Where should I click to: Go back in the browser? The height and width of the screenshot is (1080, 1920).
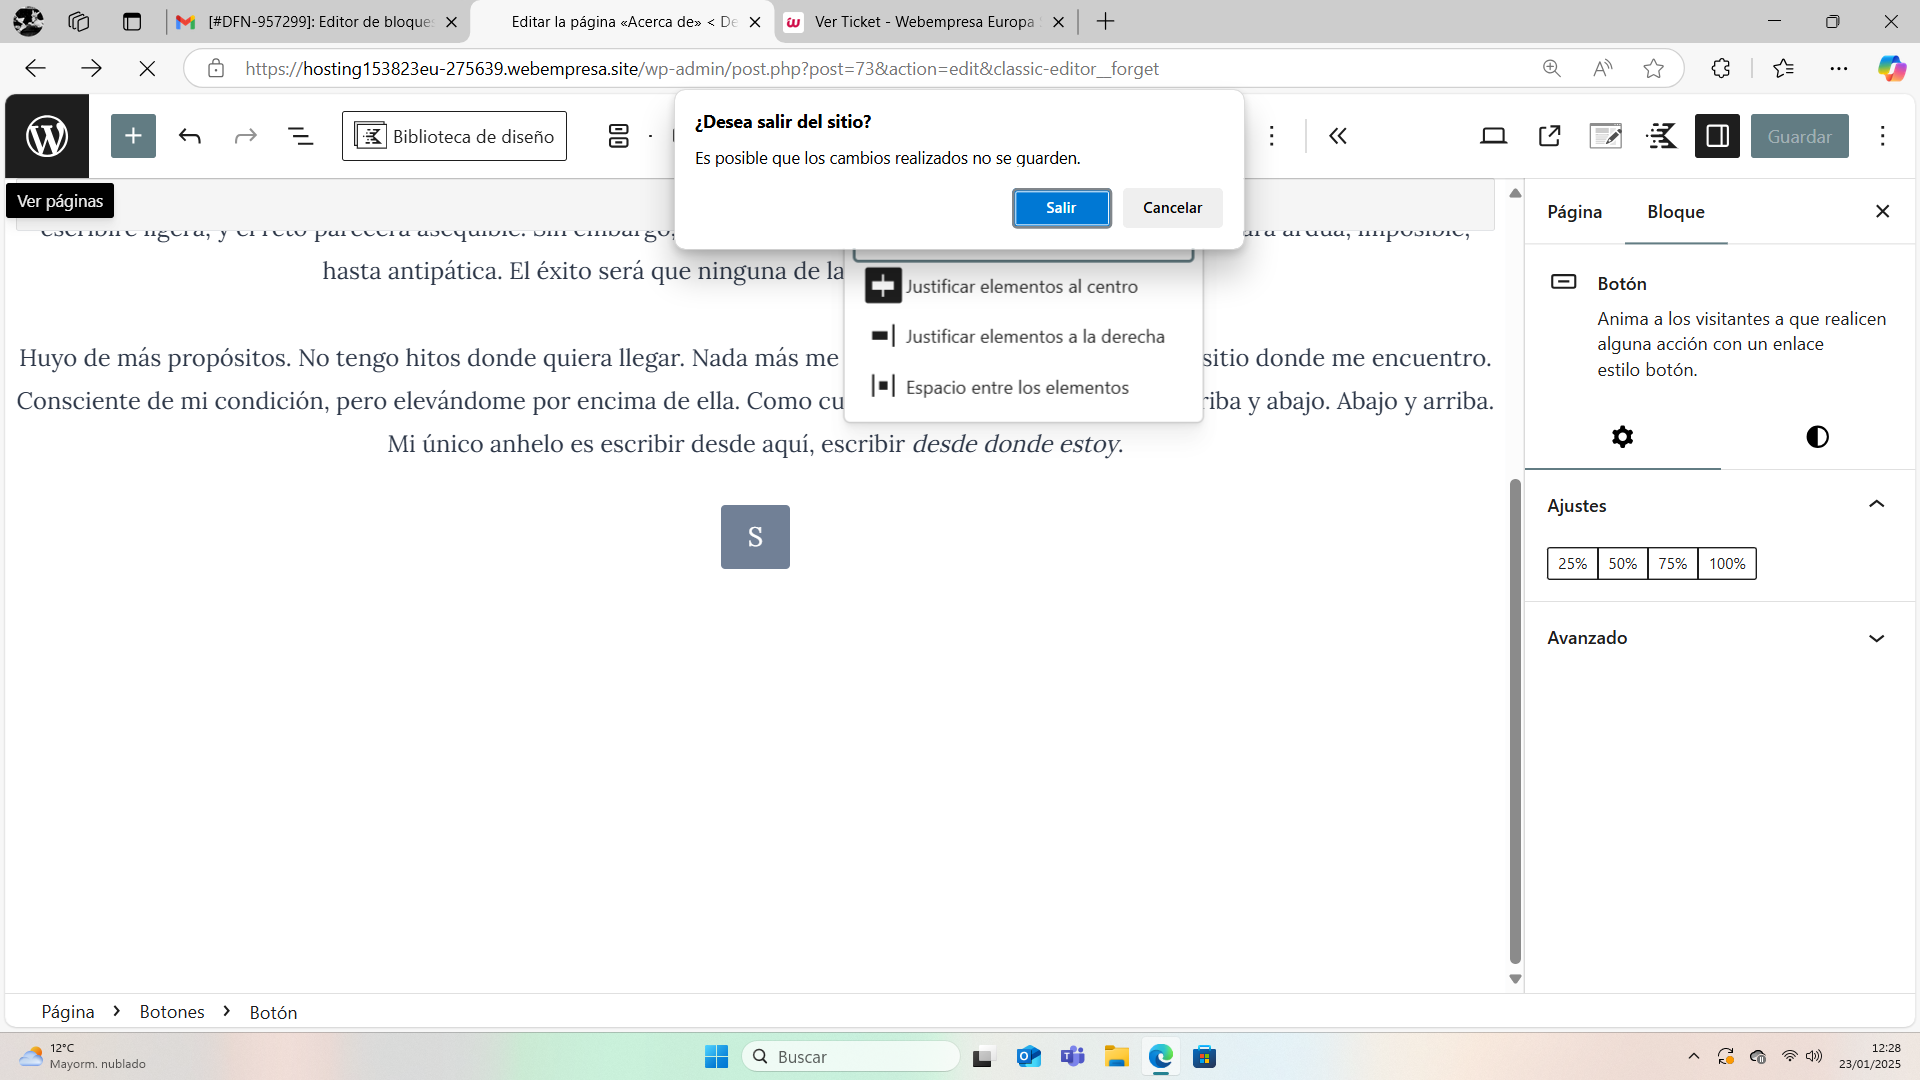pos(35,68)
